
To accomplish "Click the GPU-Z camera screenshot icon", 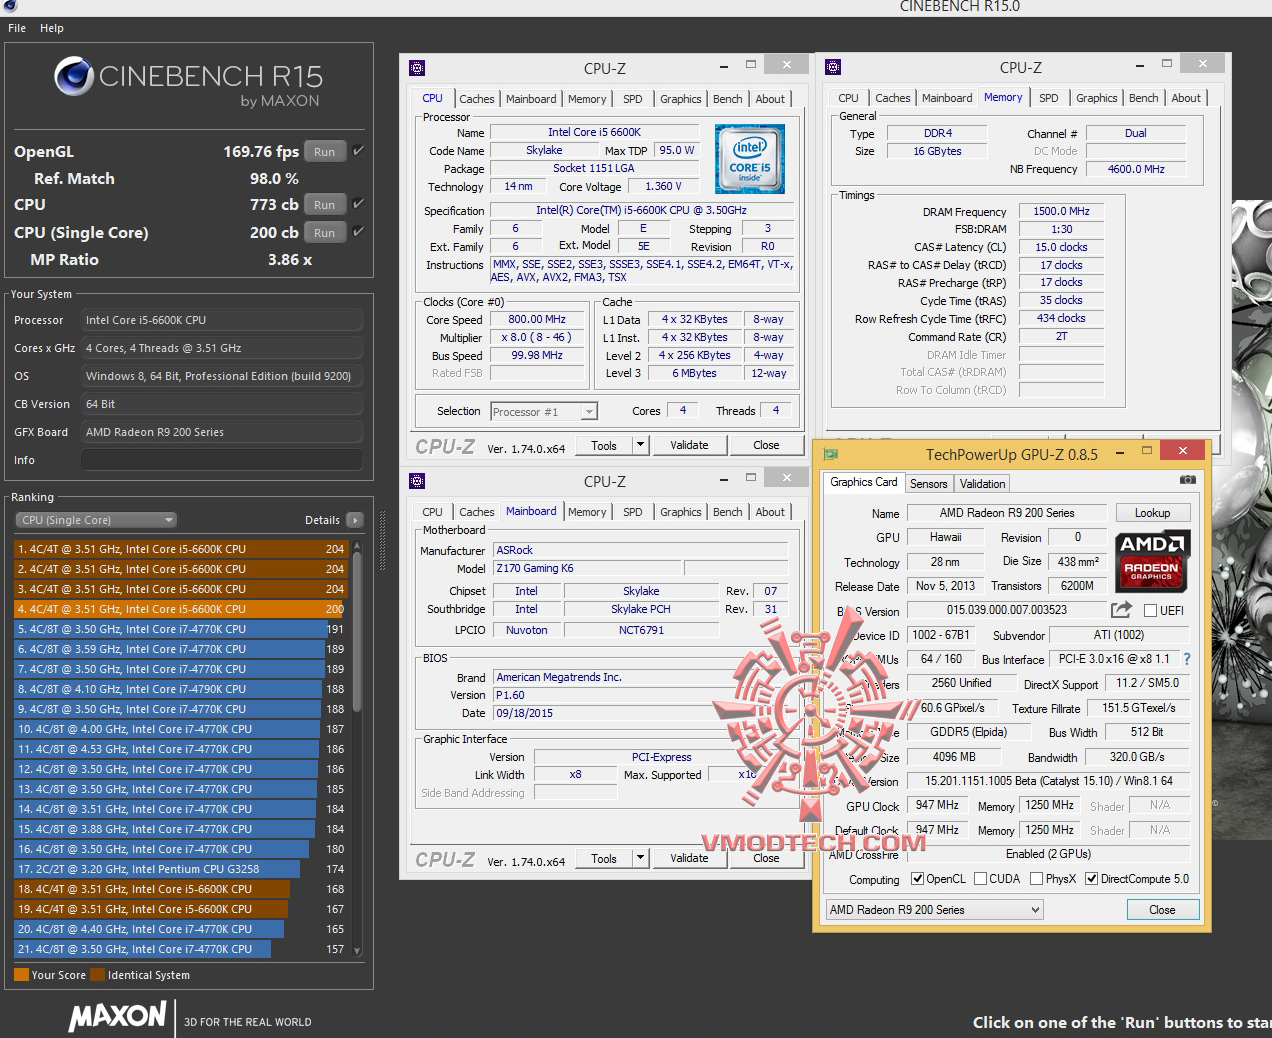I will pyautogui.click(x=1187, y=481).
